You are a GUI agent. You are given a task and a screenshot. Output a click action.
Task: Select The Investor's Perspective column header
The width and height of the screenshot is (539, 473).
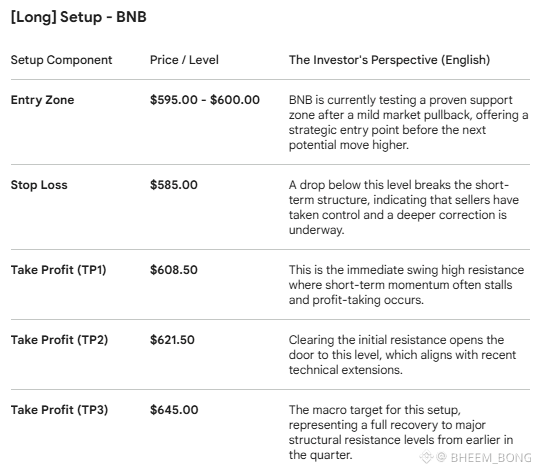pyautogui.click(x=389, y=60)
